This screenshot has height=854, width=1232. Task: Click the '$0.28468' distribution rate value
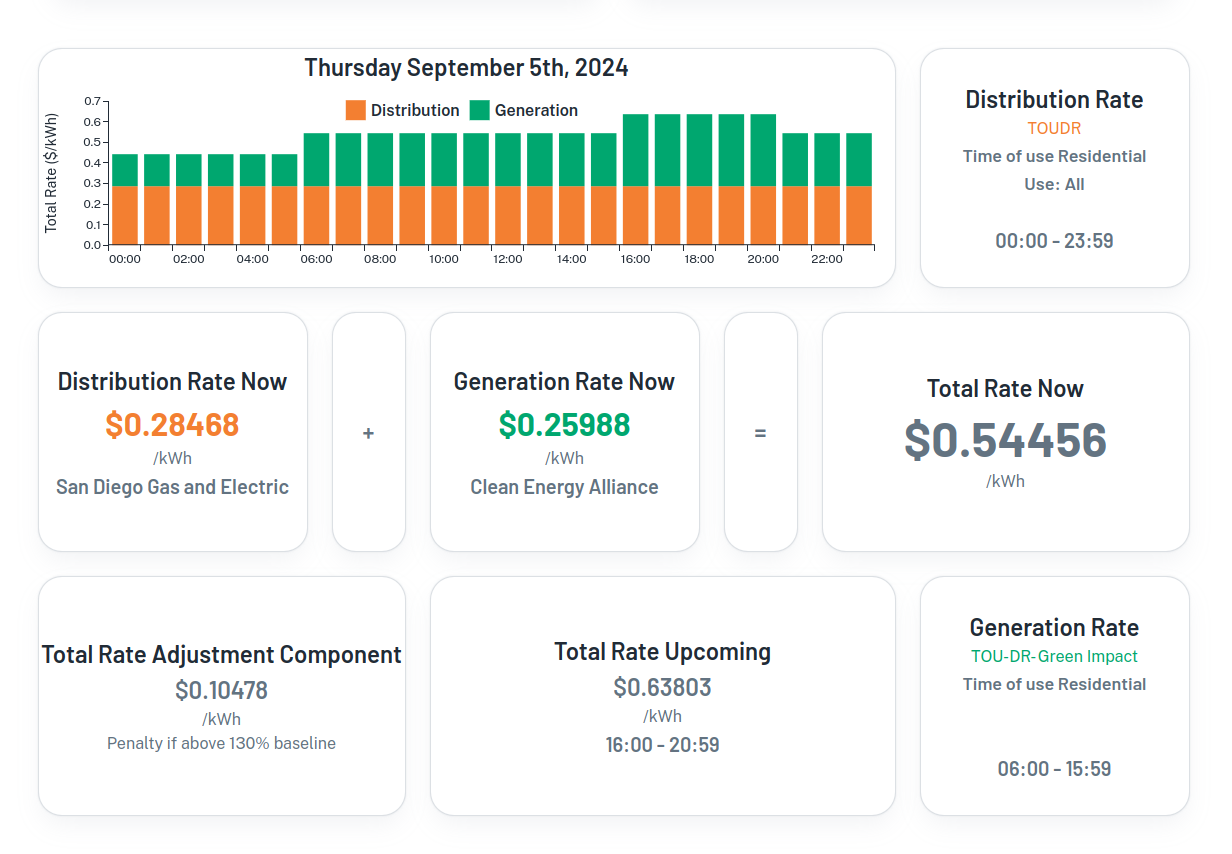[172, 424]
